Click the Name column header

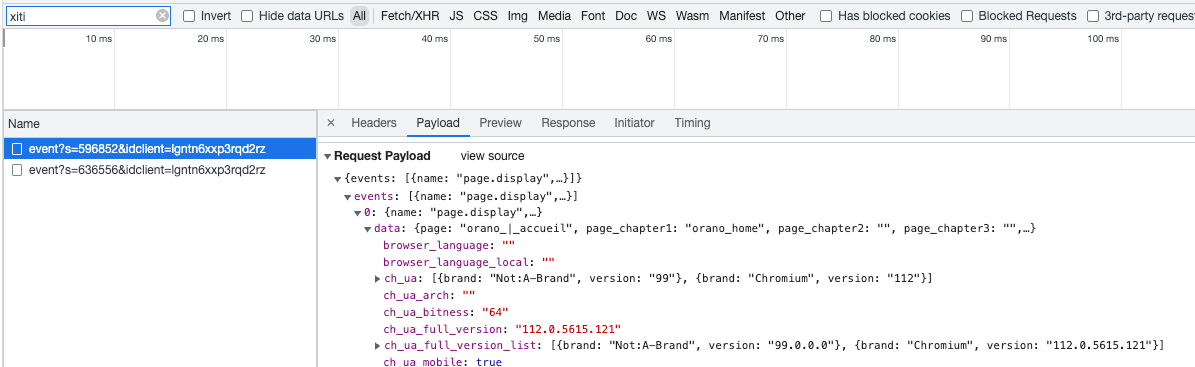(x=159, y=123)
